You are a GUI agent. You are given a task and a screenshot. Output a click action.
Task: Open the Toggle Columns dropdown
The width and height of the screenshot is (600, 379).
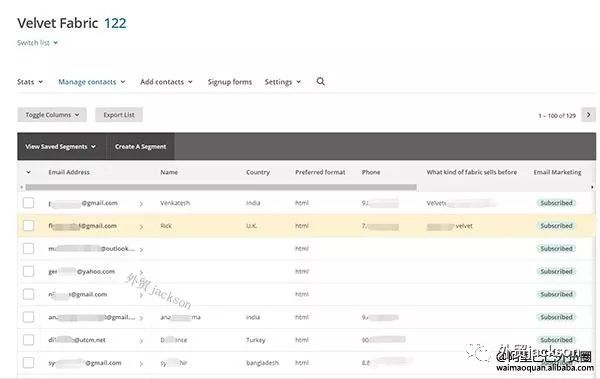click(x=52, y=115)
